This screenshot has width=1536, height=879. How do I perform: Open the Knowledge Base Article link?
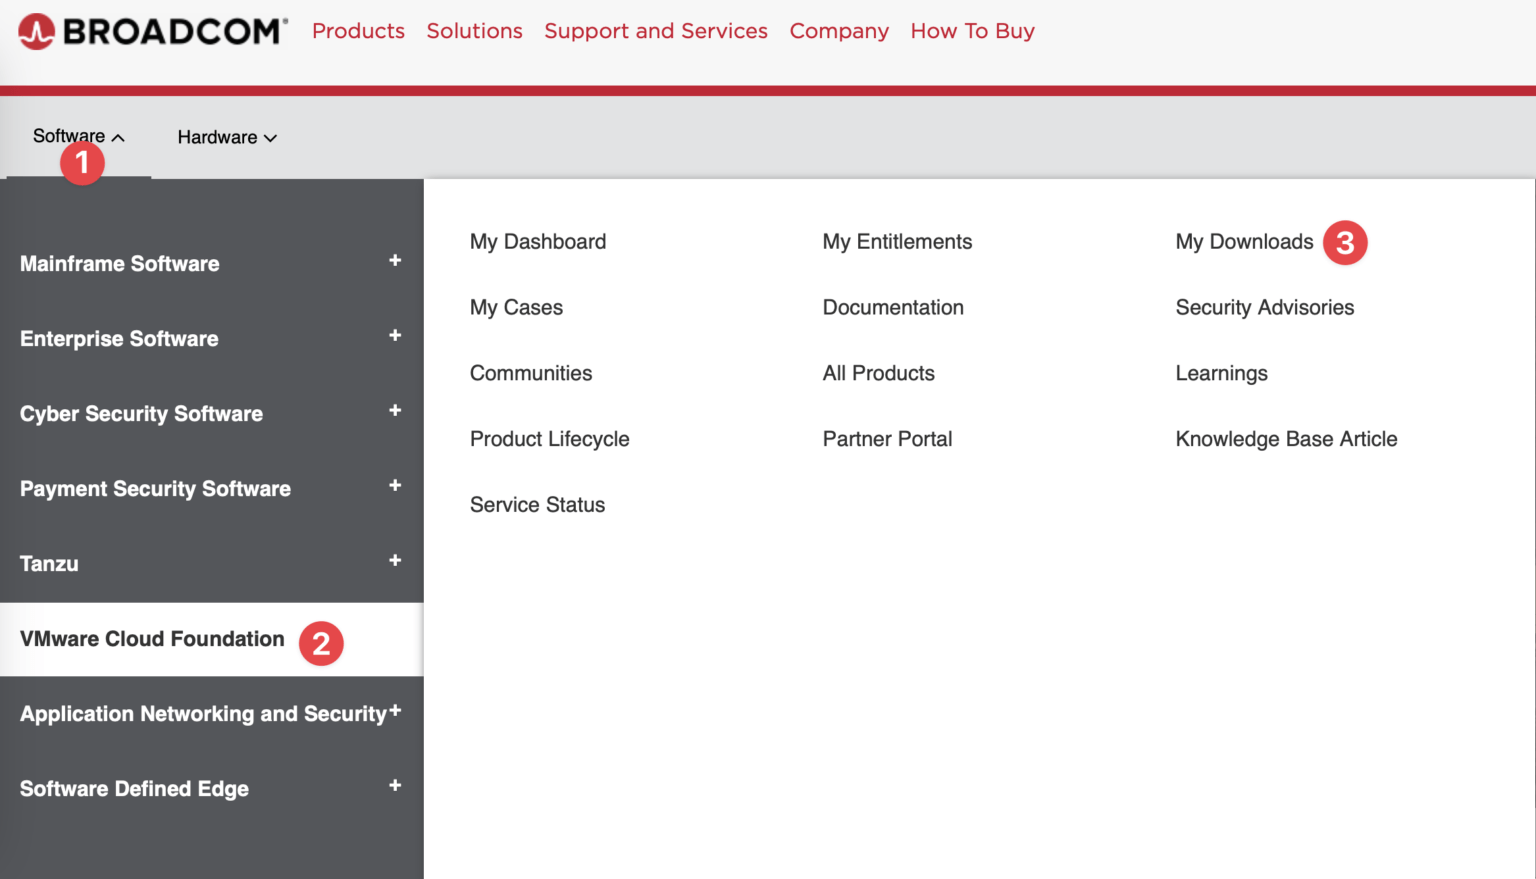click(x=1286, y=439)
